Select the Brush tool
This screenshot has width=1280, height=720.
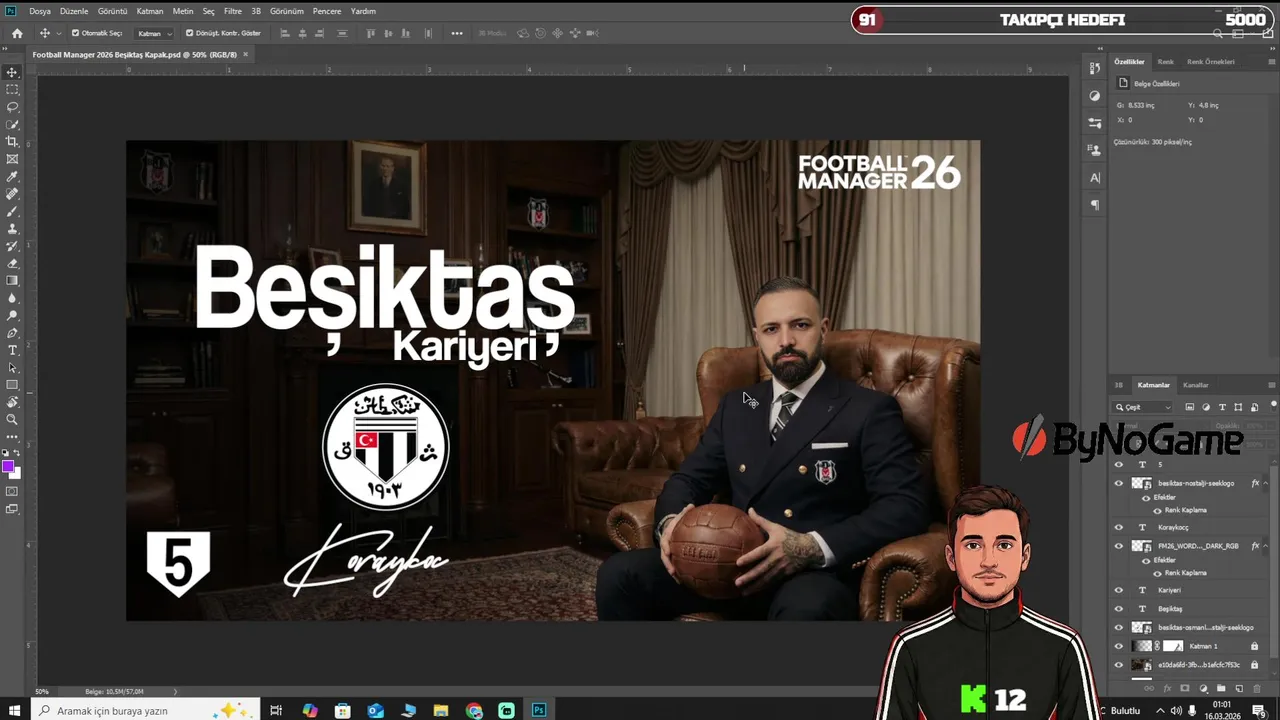pyautogui.click(x=12, y=211)
